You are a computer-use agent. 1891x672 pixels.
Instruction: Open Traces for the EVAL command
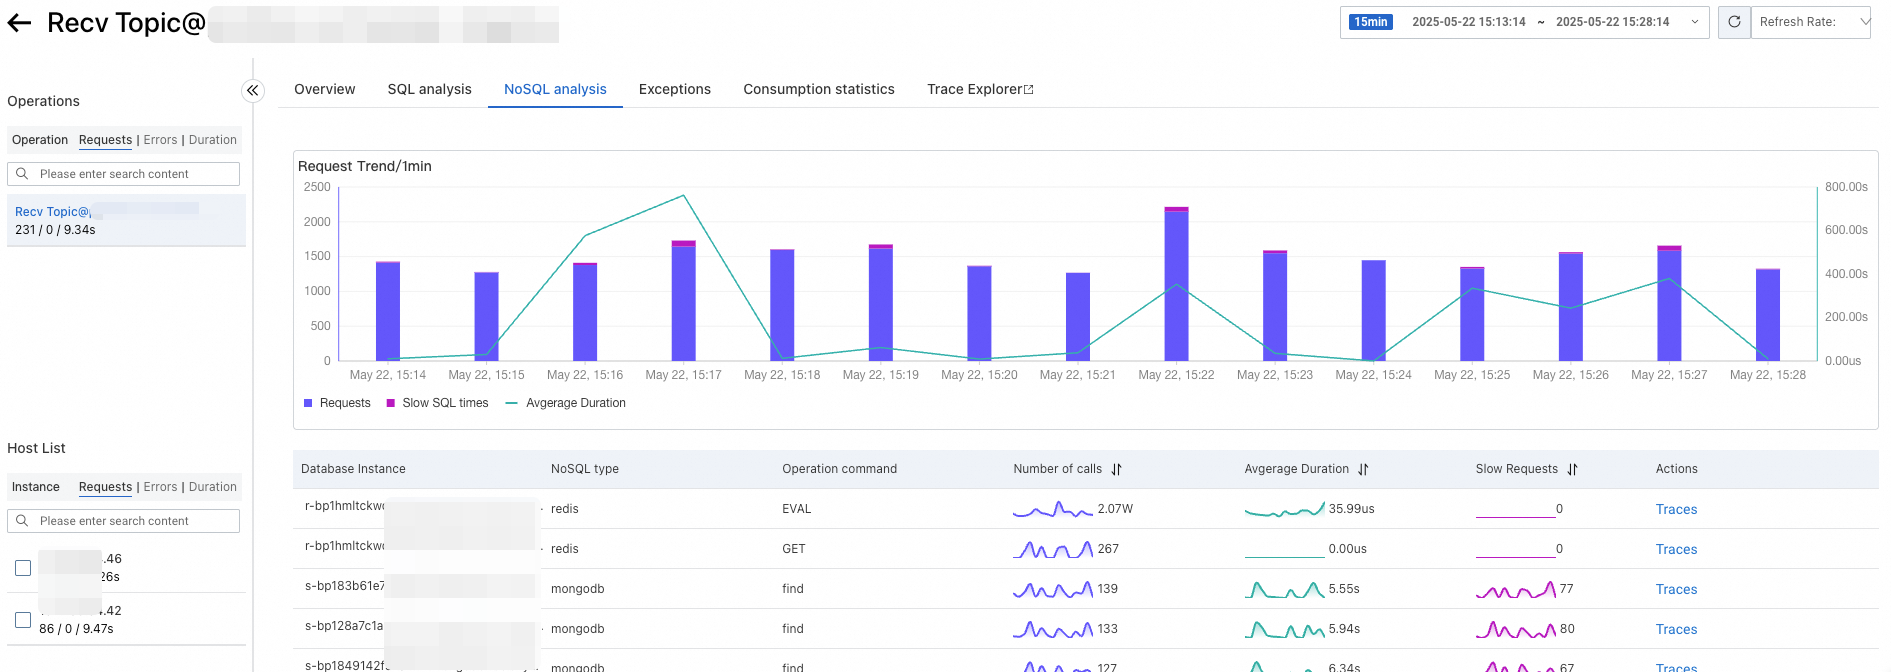point(1676,509)
